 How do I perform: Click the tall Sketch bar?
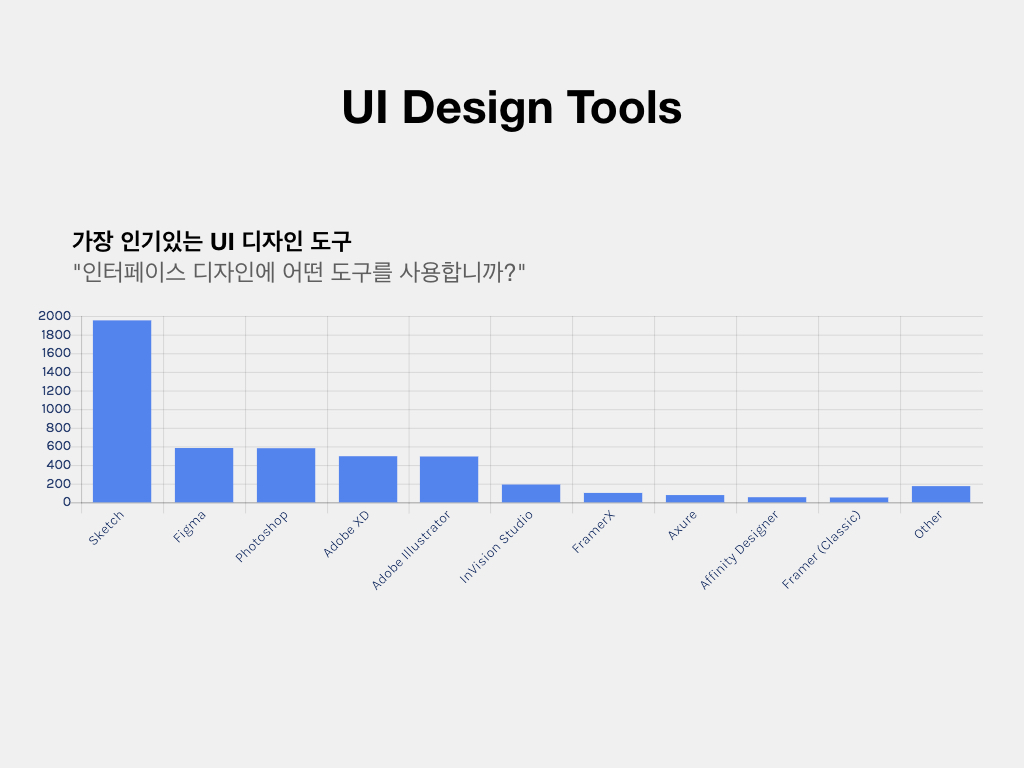point(122,411)
